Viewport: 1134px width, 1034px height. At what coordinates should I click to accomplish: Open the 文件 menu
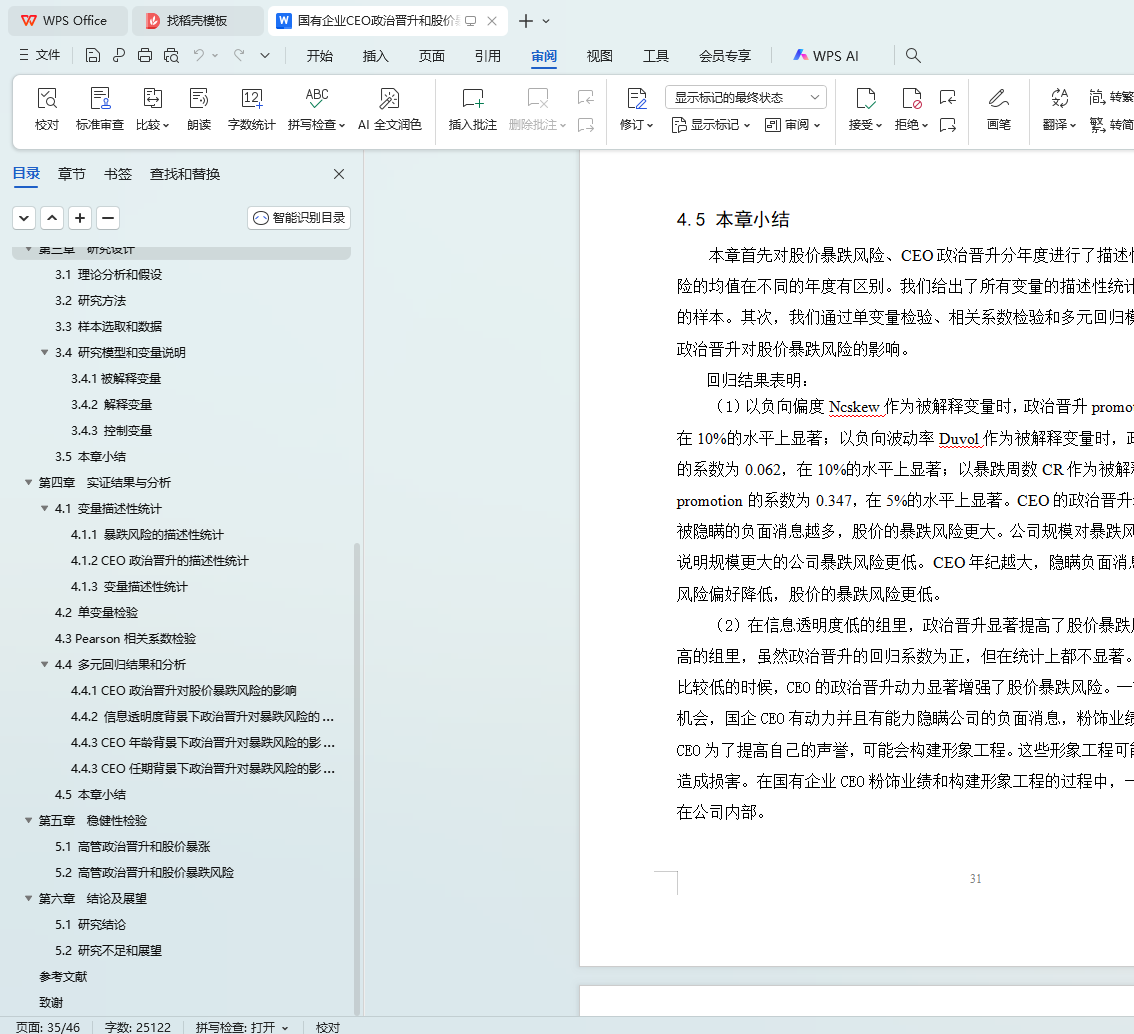(40, 55)
